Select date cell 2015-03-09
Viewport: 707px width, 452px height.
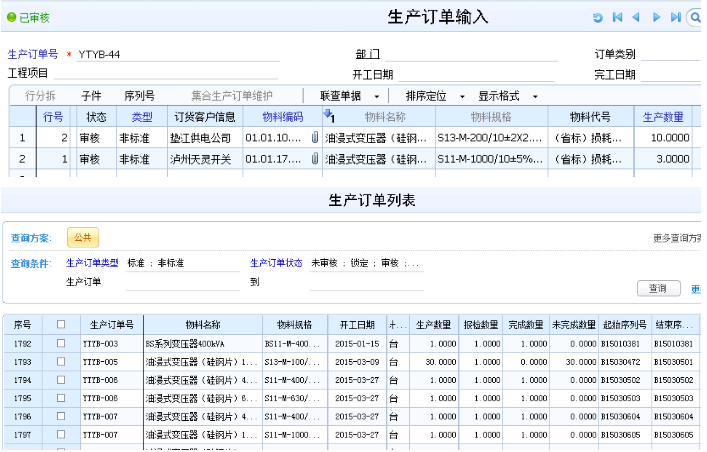(x=357, y=362)
